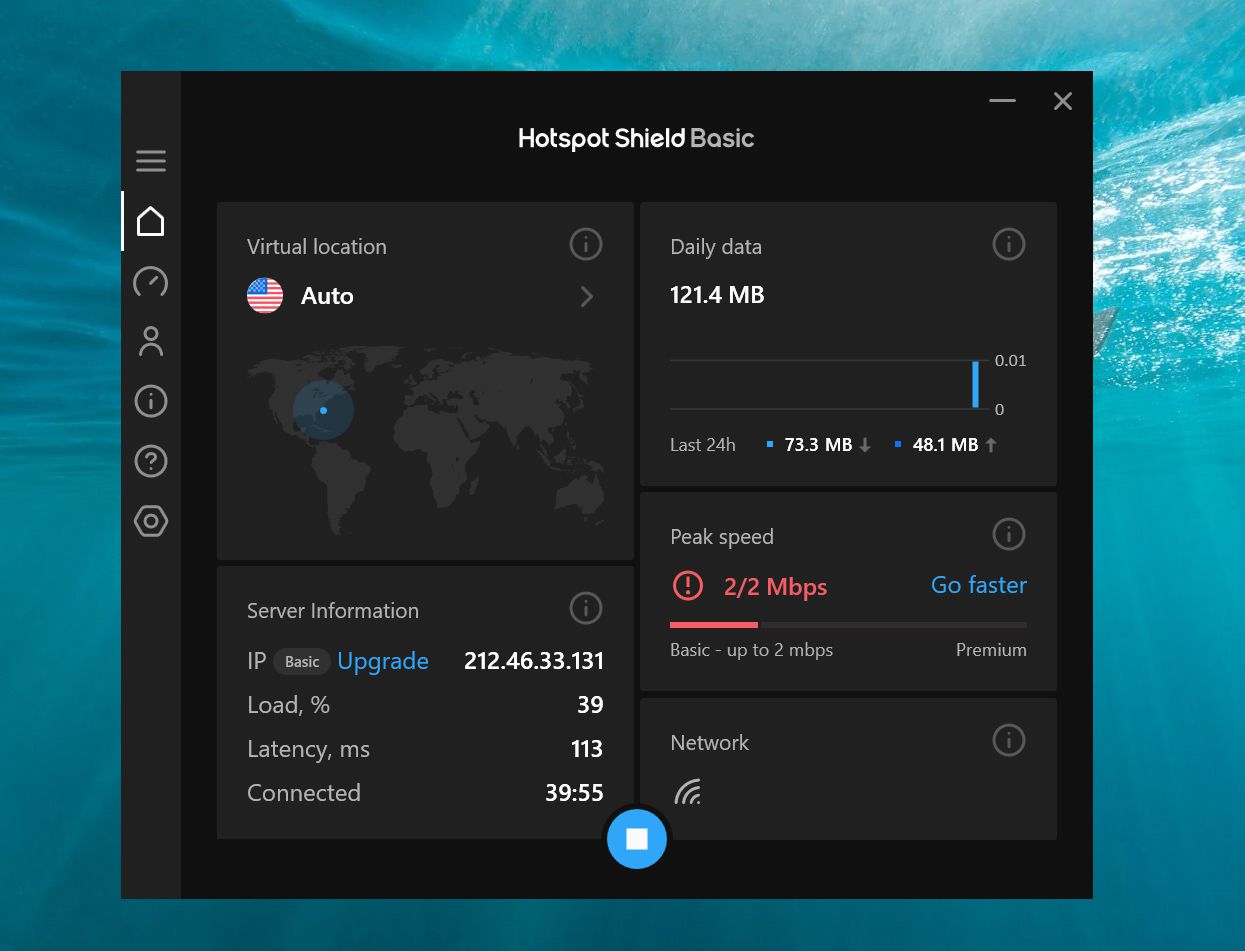The height and width of the screenshot is (951, 1245).
Task: Click the connected time 39:55
Action: tap(574, 793)
